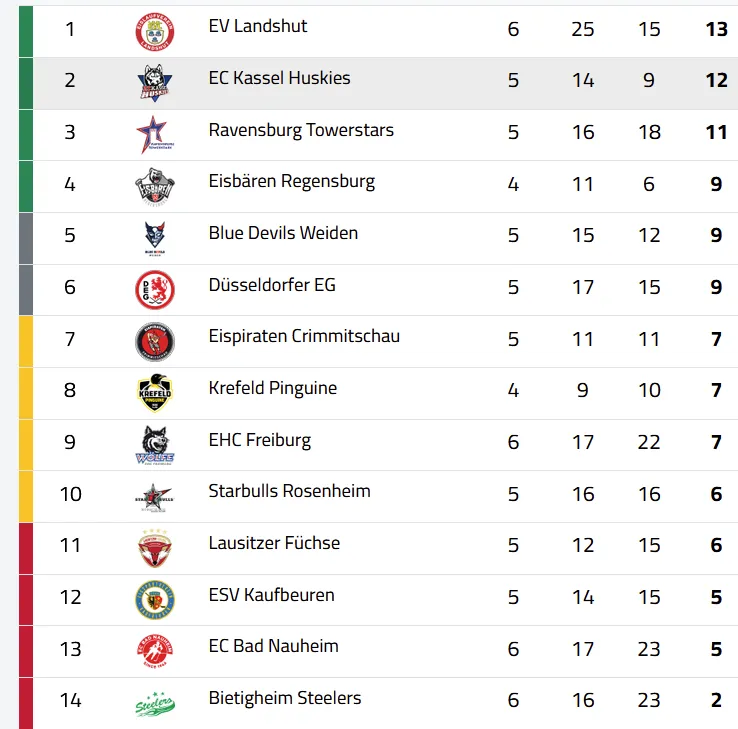The image size is (738, 729).
Task: Click the Eispiraten Crimmitschau round logo
Action: click(155, 341)
